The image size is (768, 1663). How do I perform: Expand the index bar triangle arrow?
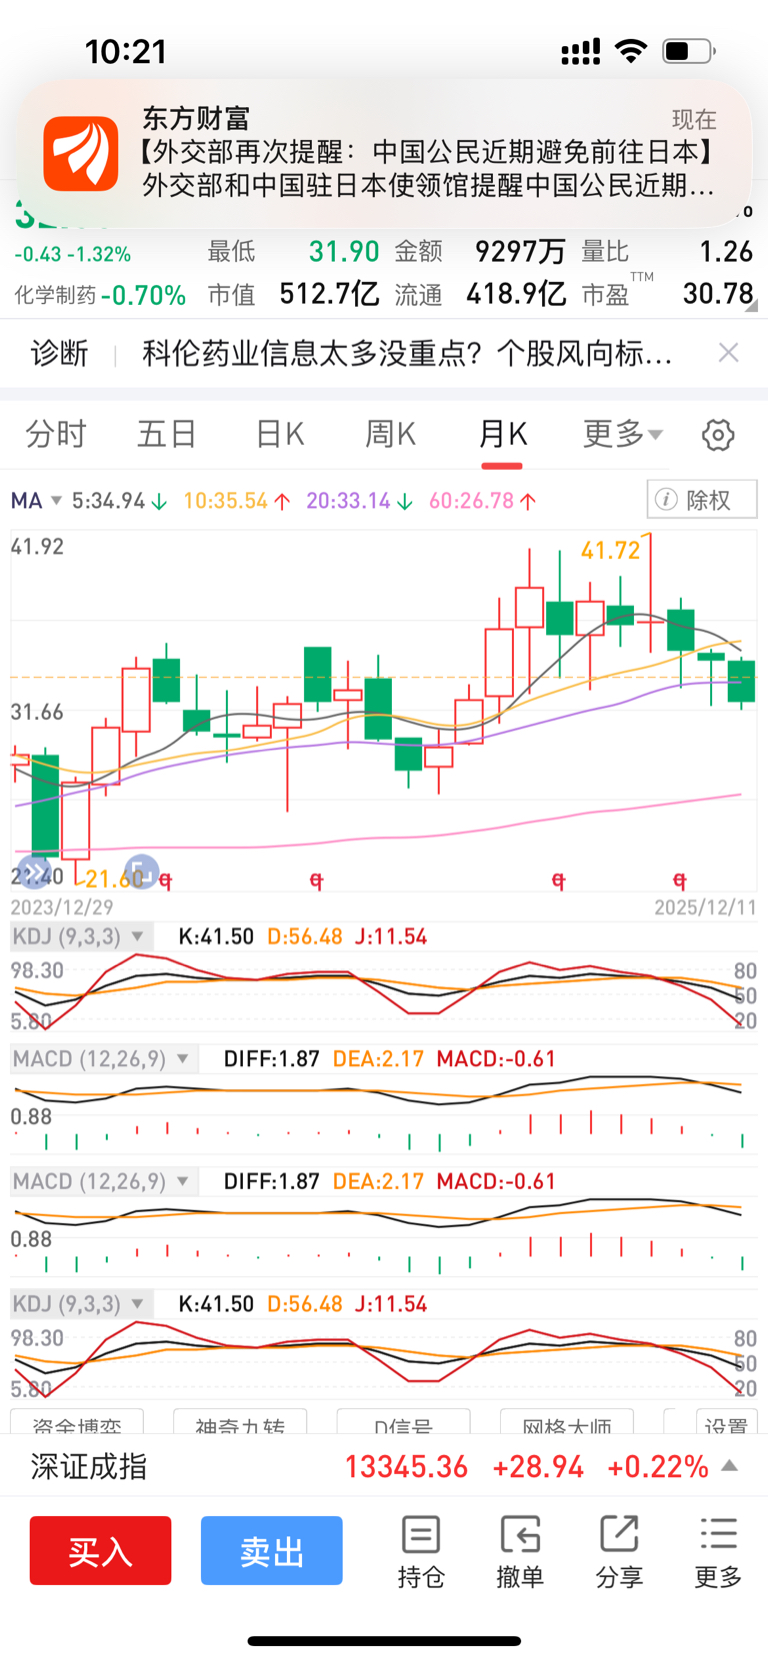coord(730,1466)
